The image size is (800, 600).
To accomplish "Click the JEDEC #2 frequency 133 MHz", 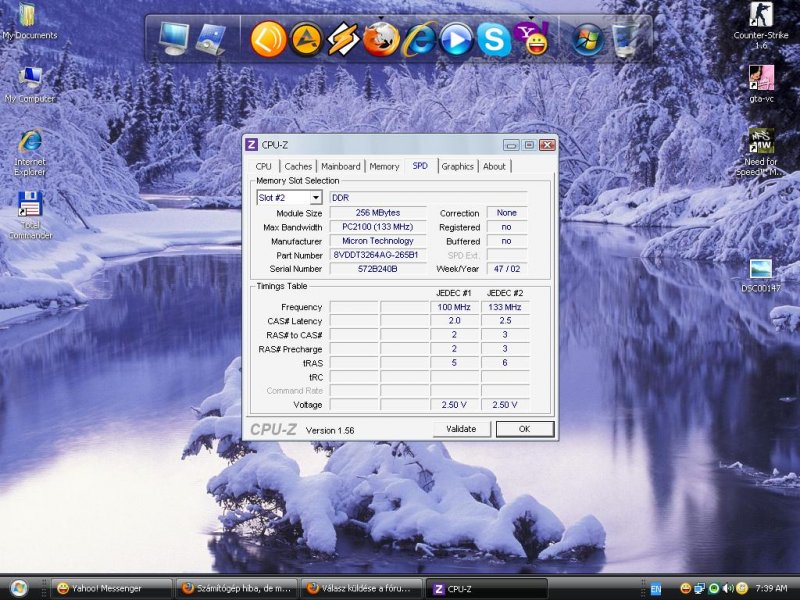I will click(505, 307).
